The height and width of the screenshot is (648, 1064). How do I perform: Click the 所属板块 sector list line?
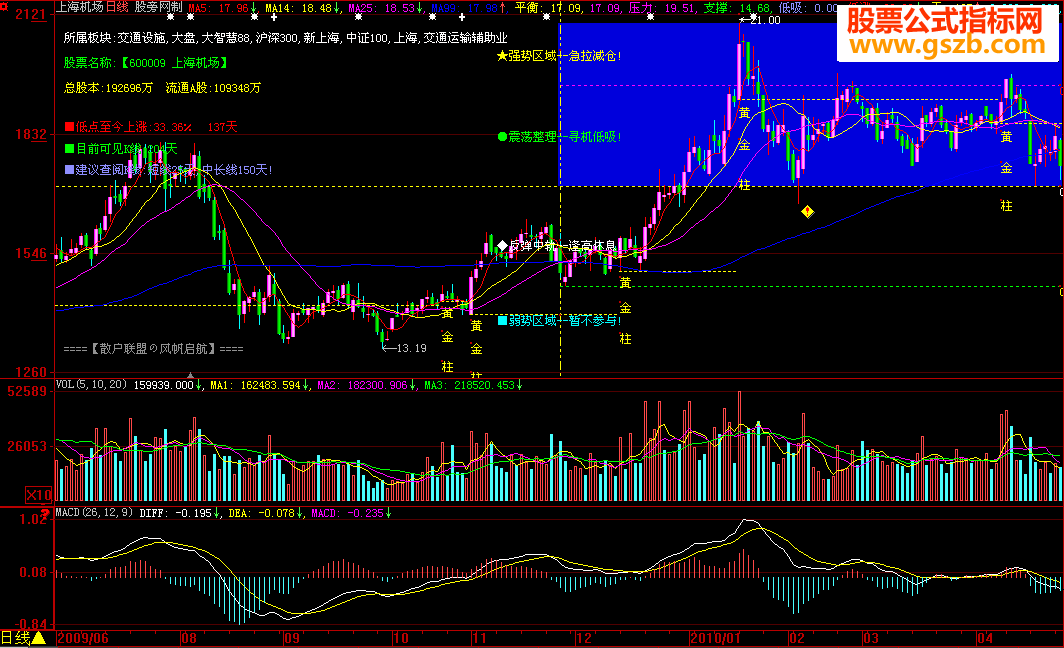(286, 38)
